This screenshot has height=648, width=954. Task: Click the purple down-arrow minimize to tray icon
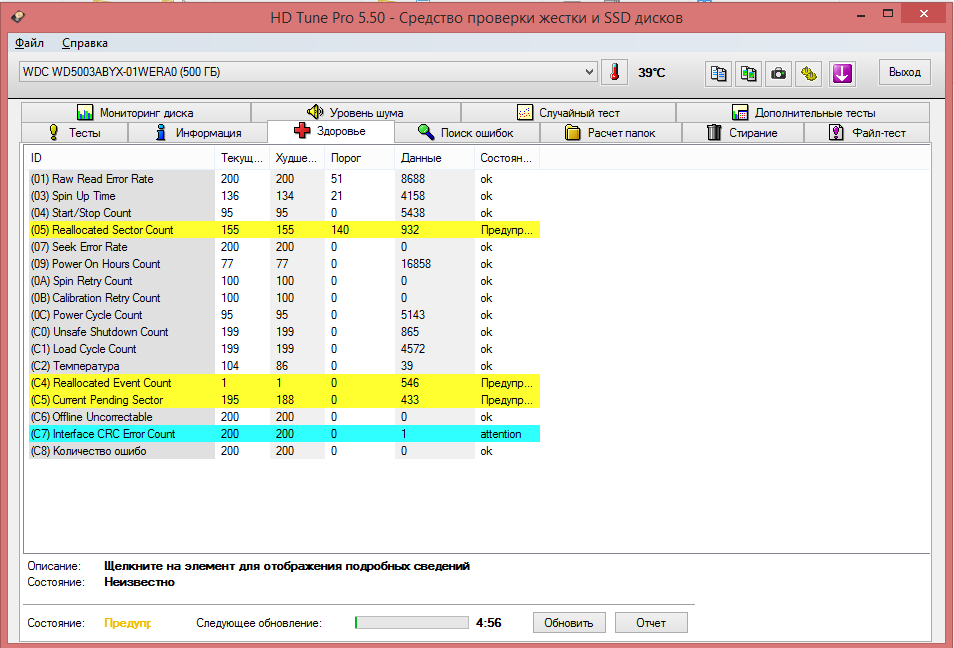(842, 74)
